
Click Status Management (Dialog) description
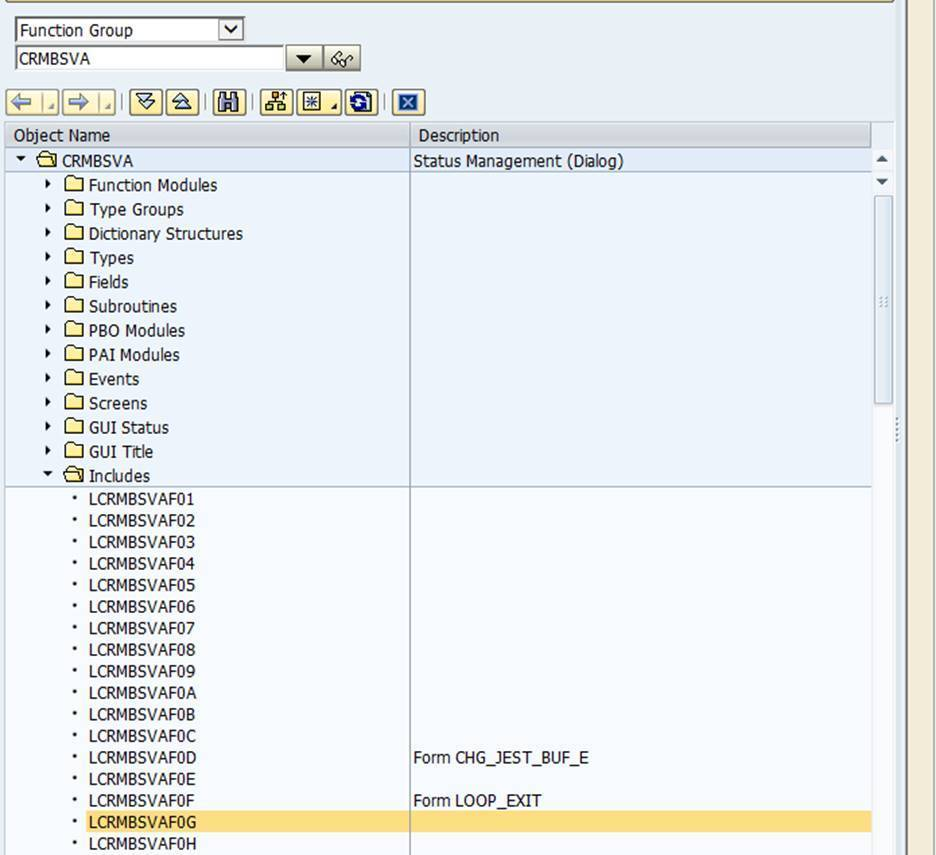click(x=518, y=161)
